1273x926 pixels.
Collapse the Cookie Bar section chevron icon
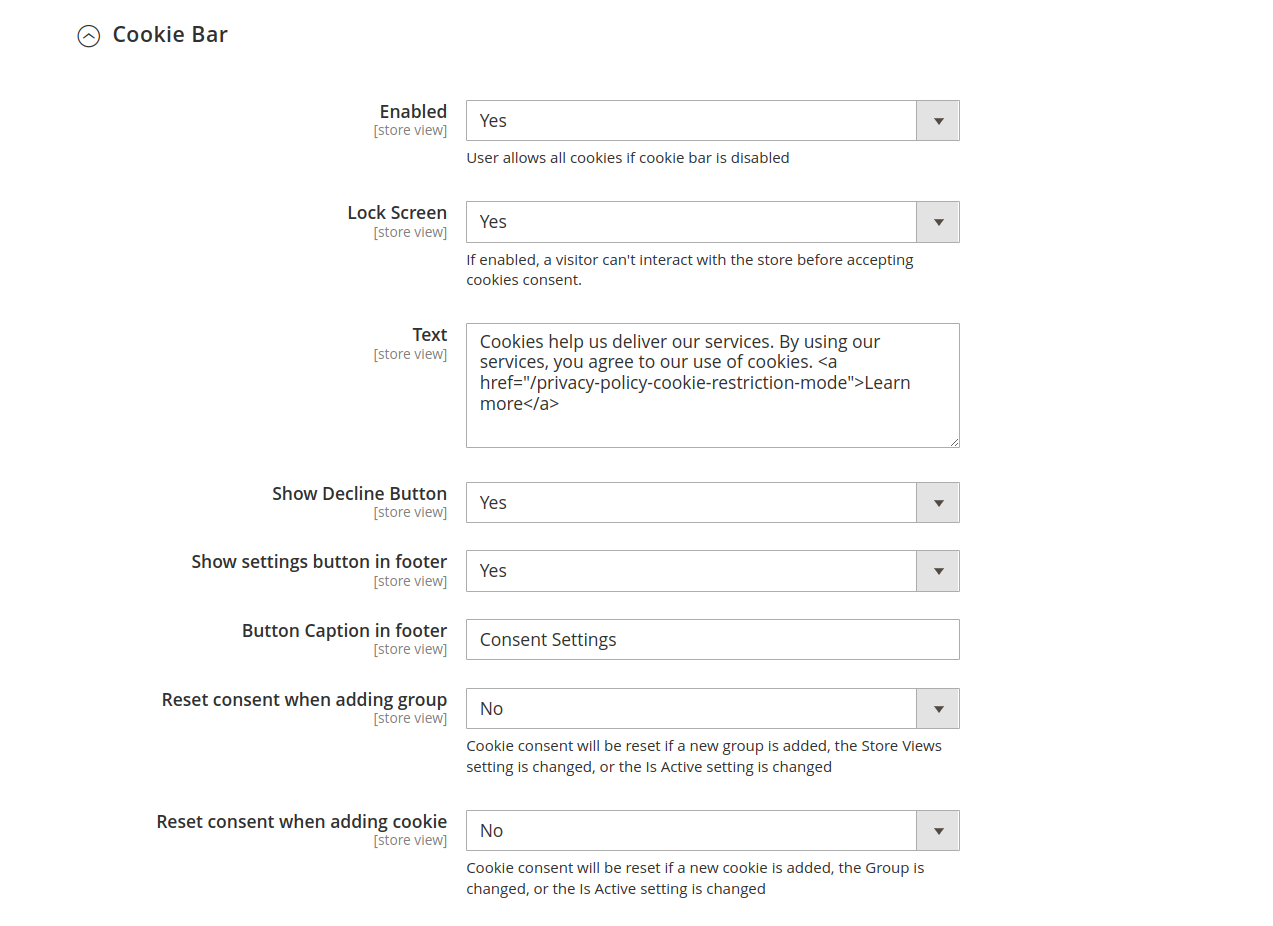click(x=89, y=36)
